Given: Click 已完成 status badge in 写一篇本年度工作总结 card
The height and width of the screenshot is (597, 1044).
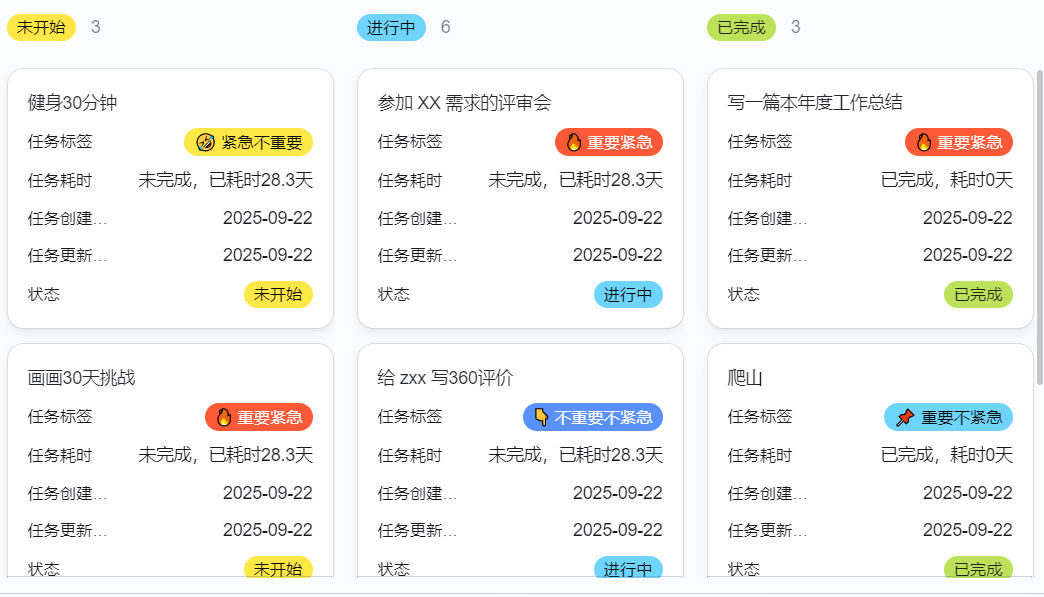Looking at the screenshot, I should [978, 294].
